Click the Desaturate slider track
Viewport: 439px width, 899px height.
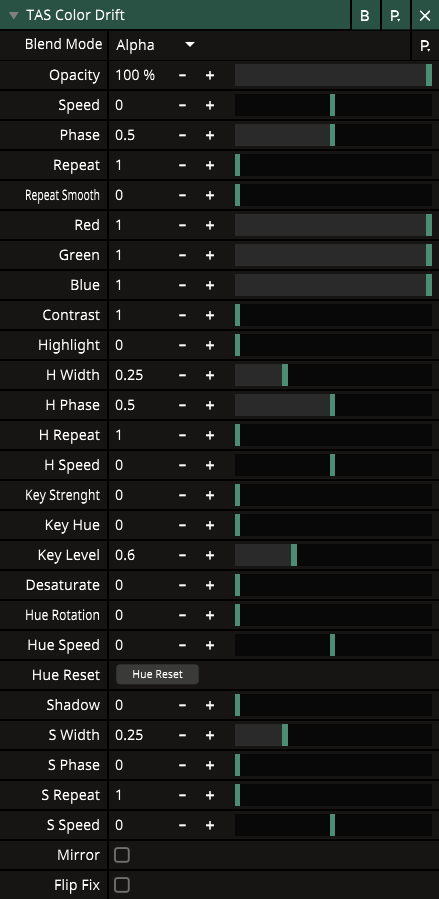(334, 585)
